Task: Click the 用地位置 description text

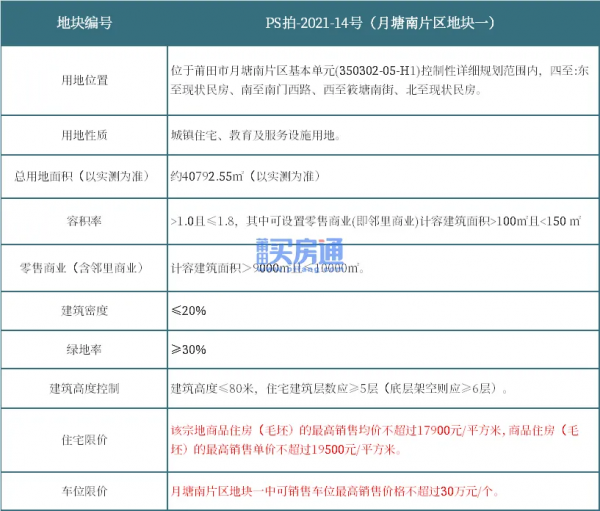Action: pyautogui.click(x=380, y=80)
